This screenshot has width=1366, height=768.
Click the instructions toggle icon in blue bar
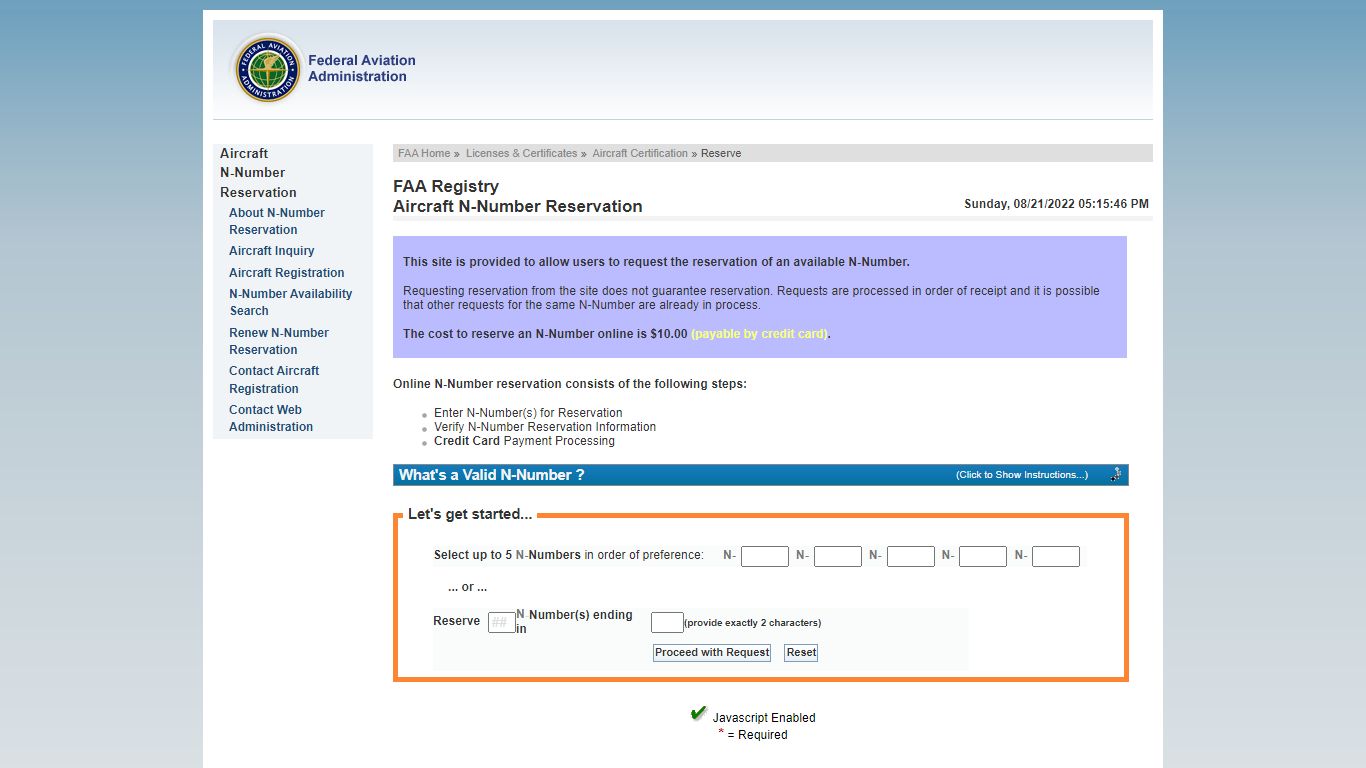pyautogui.click(x=1116, y=475)
